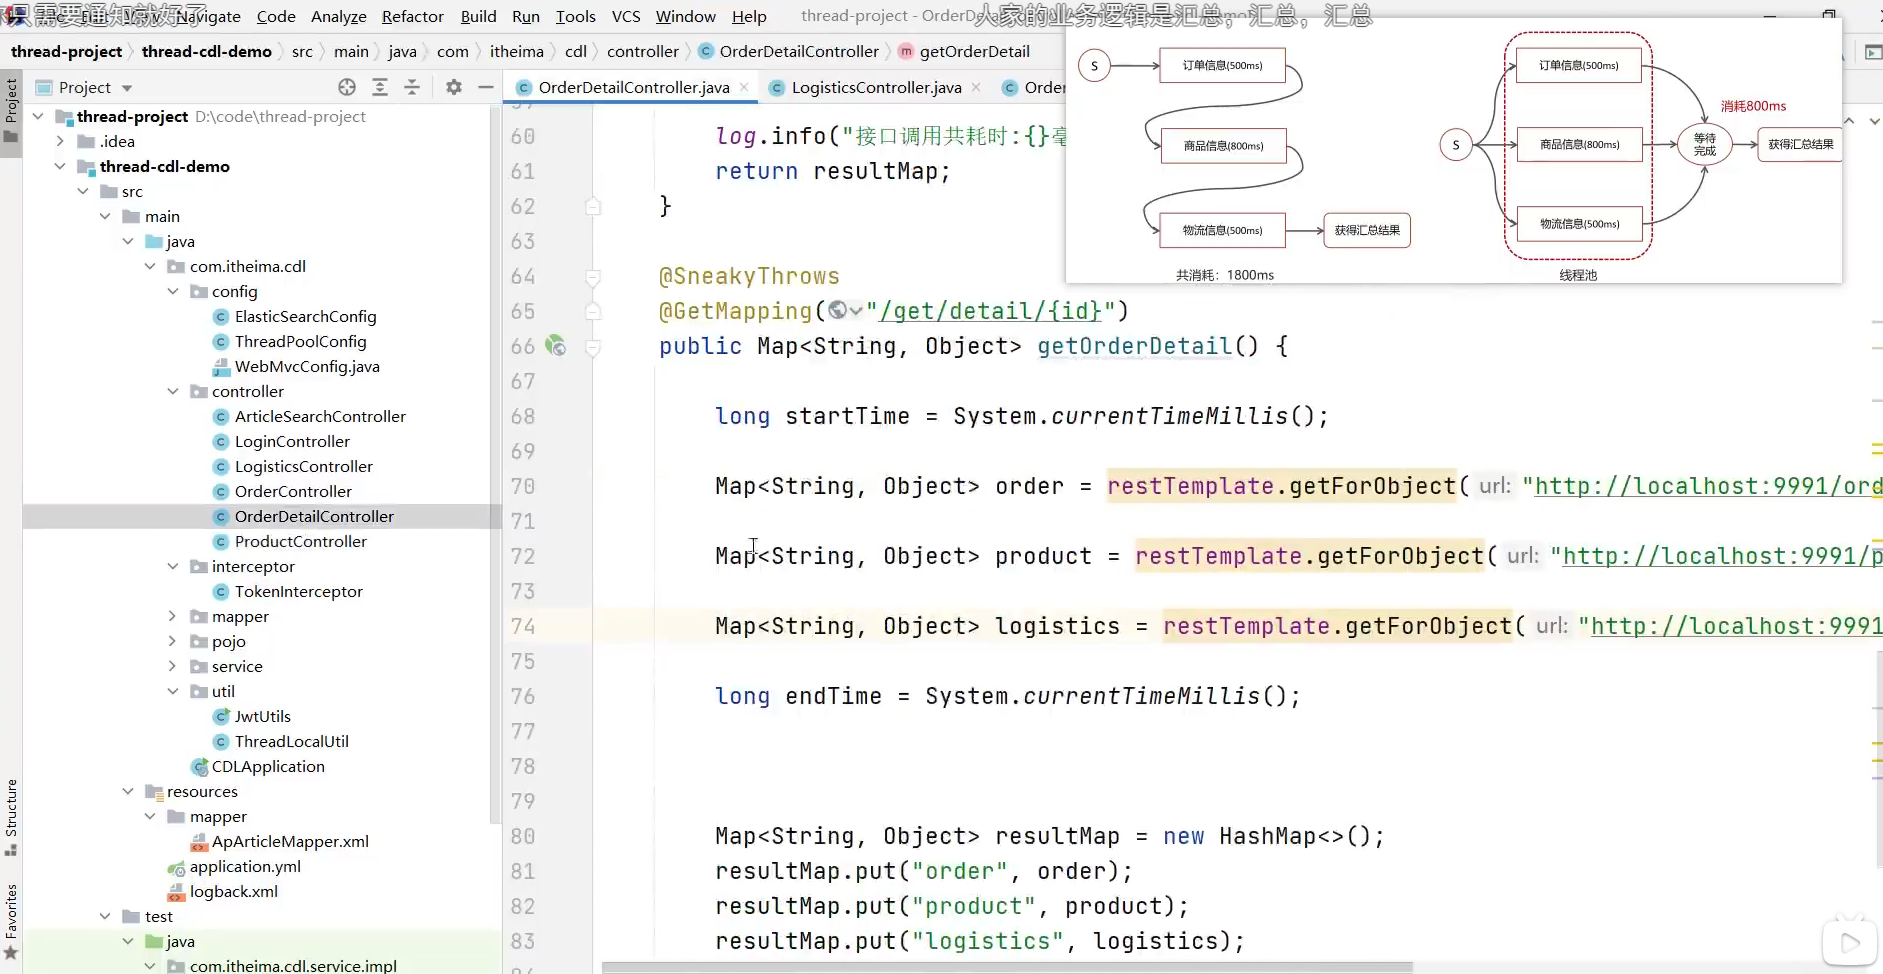This screenshot has height=974, width=1883.
Task: Click the getOrderDetail breadcrumb
Action: [974, 51]
